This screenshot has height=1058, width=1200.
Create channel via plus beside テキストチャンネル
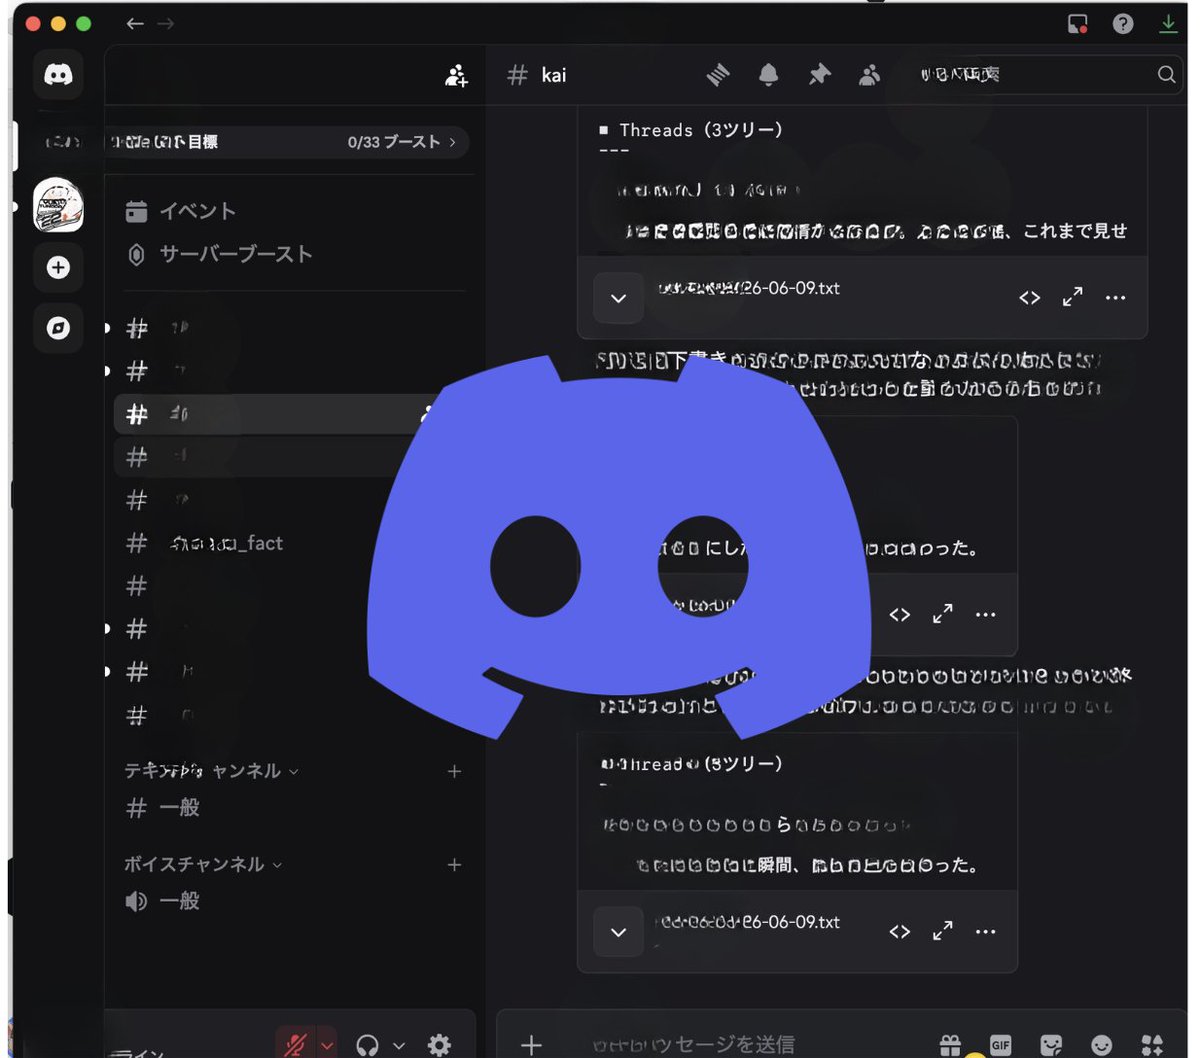(454, 771)
